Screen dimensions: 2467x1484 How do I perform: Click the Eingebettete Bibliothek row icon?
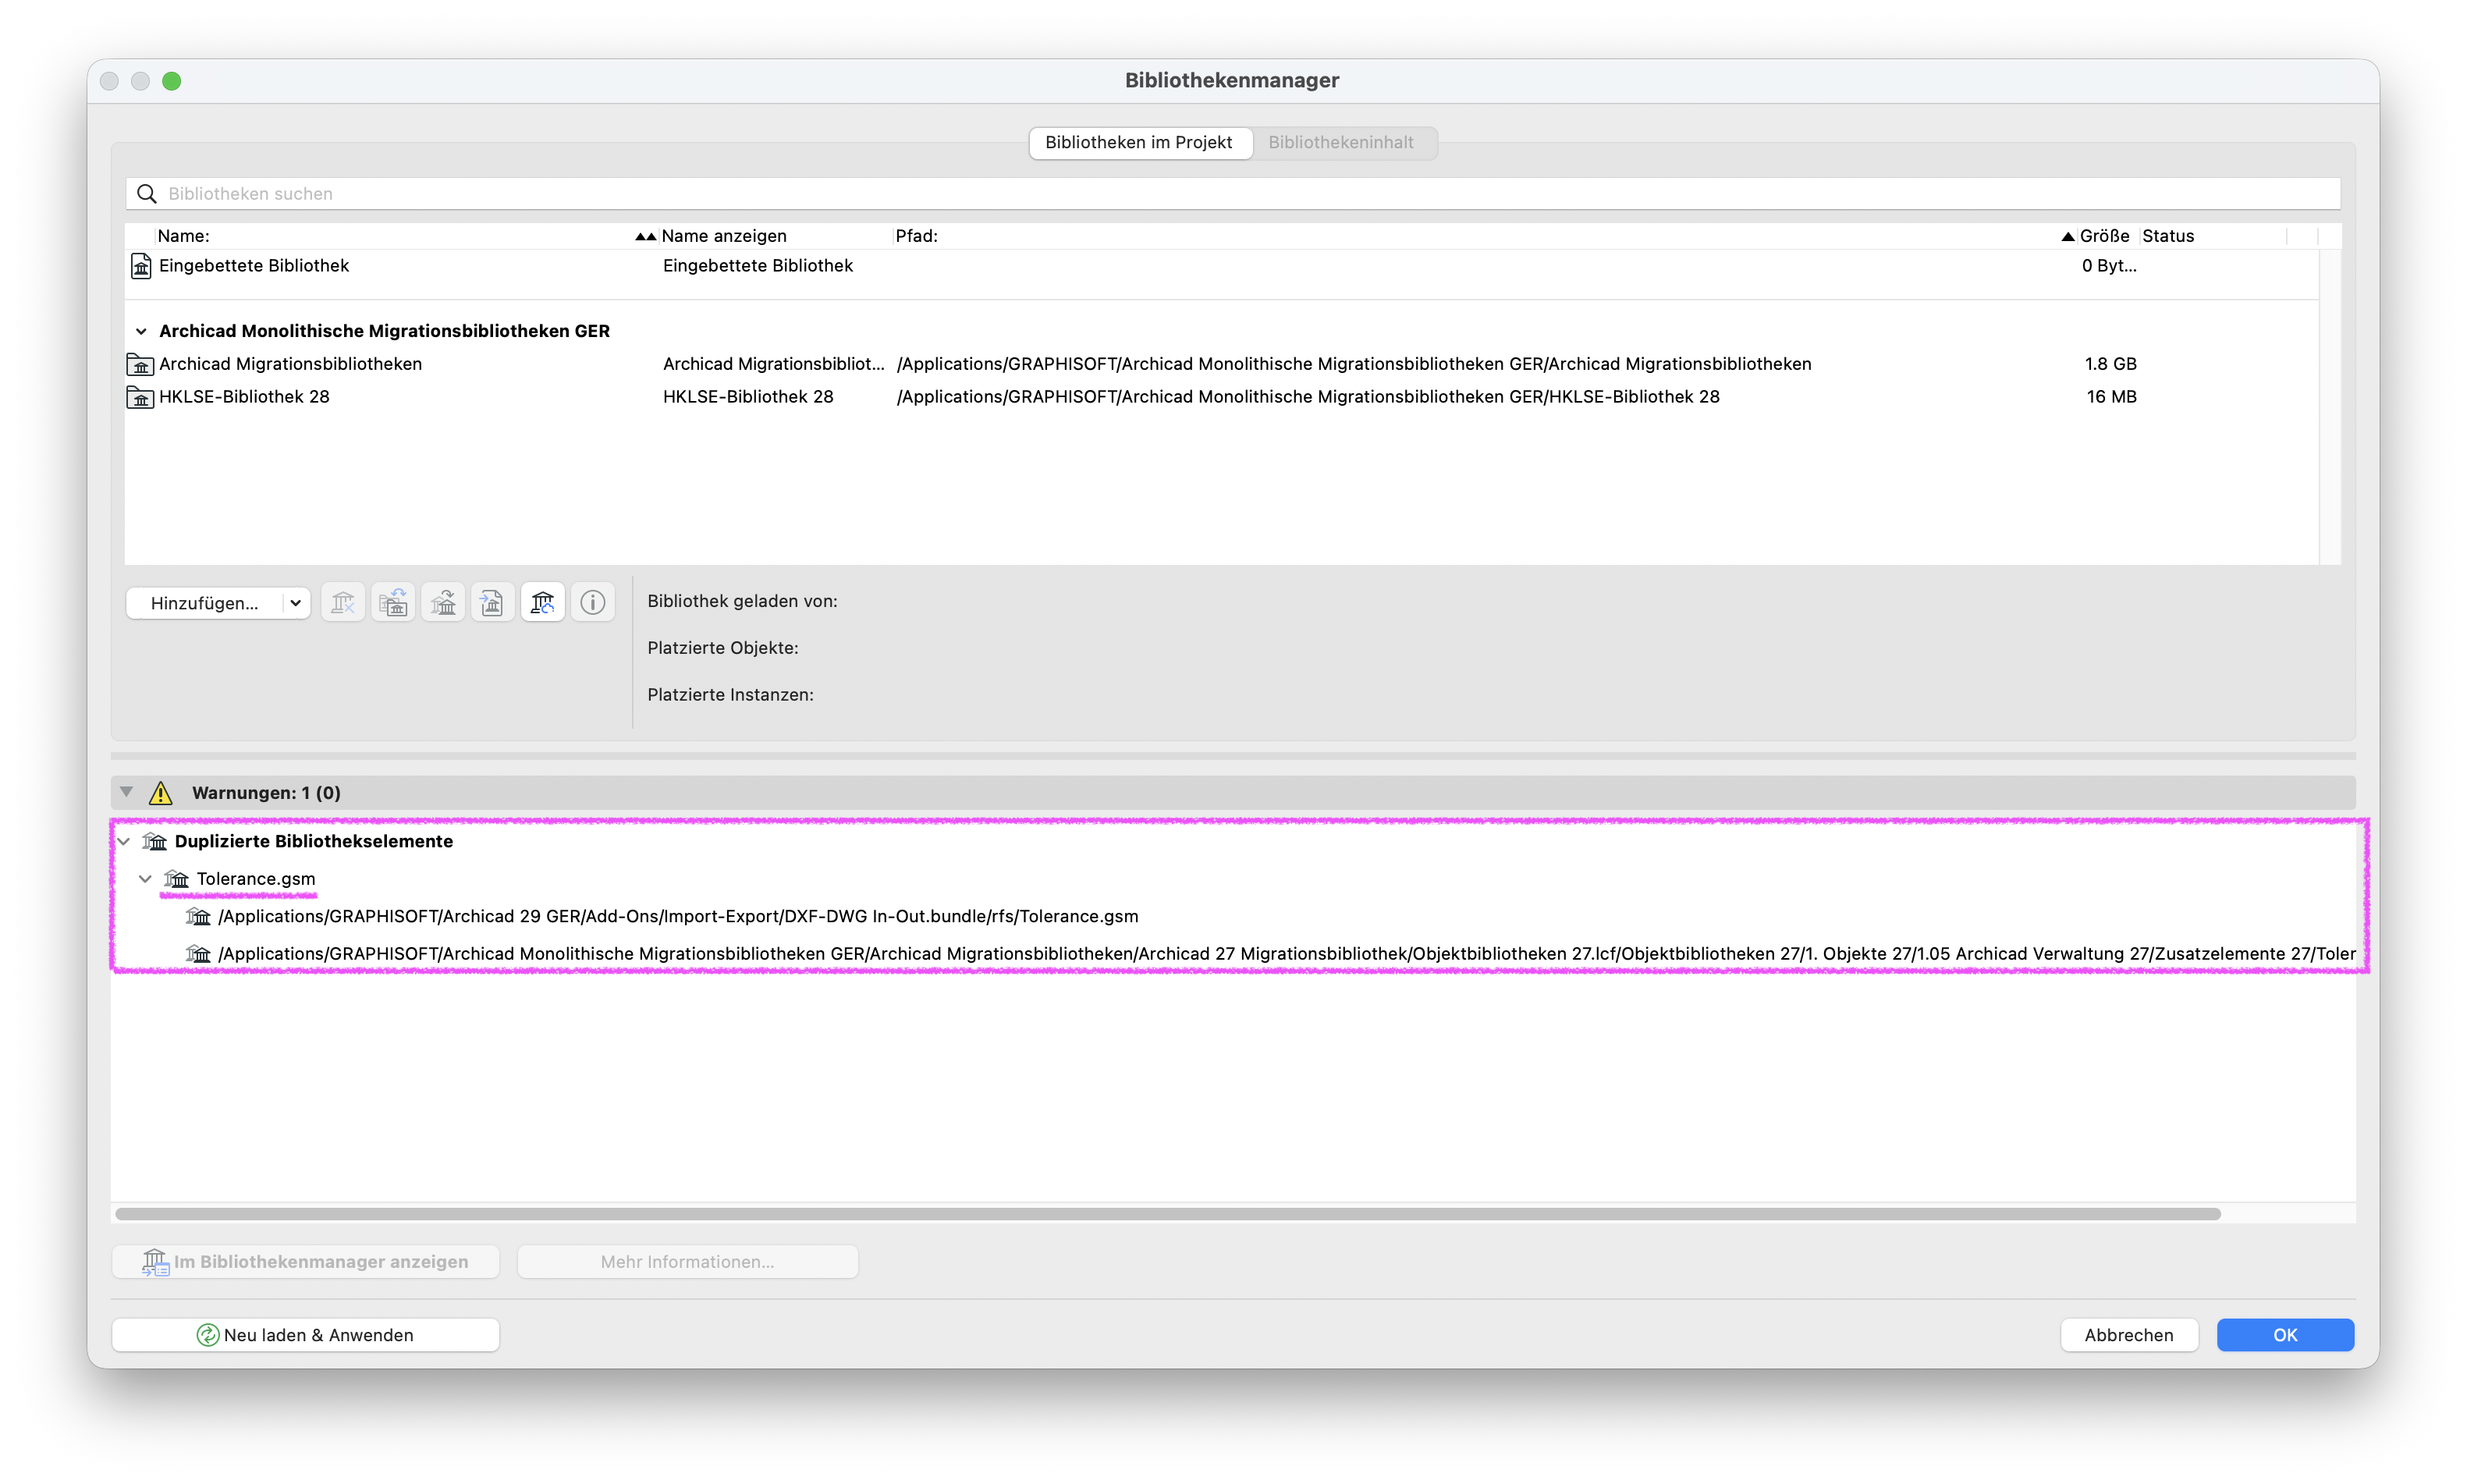(141, 266)
